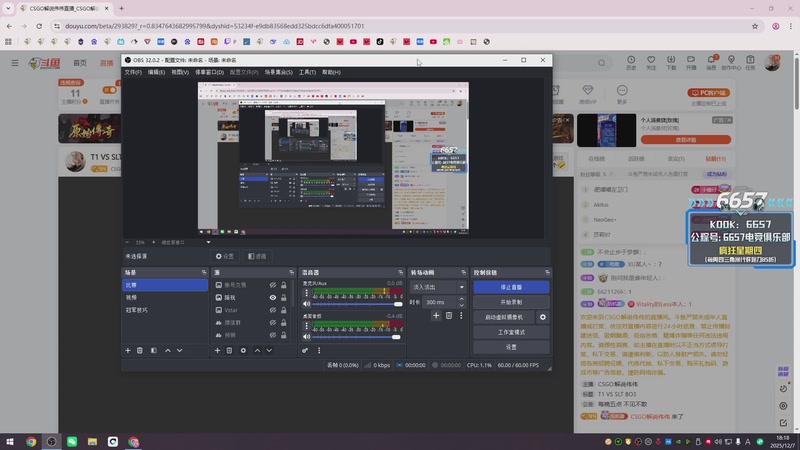Open source properties gear in sources toolbar
The image size is (800, 450).
coord(243,351)
